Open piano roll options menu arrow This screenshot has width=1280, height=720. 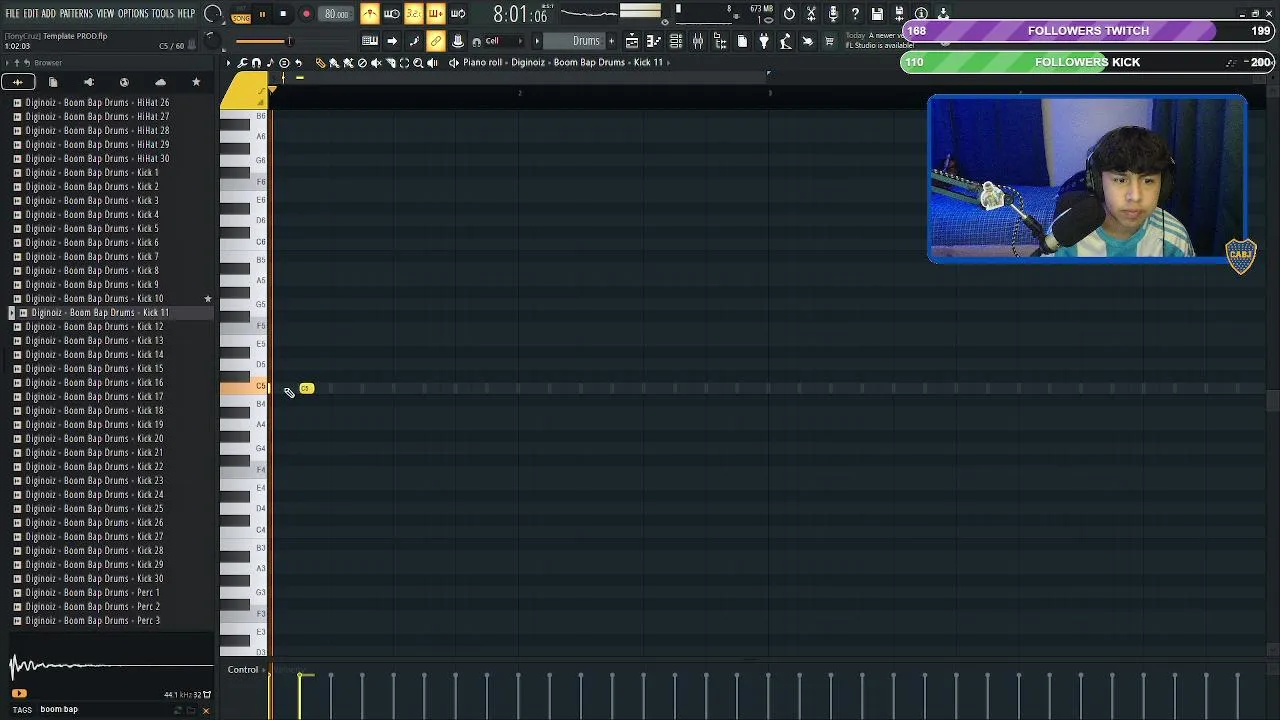click(x=228, y=62)
